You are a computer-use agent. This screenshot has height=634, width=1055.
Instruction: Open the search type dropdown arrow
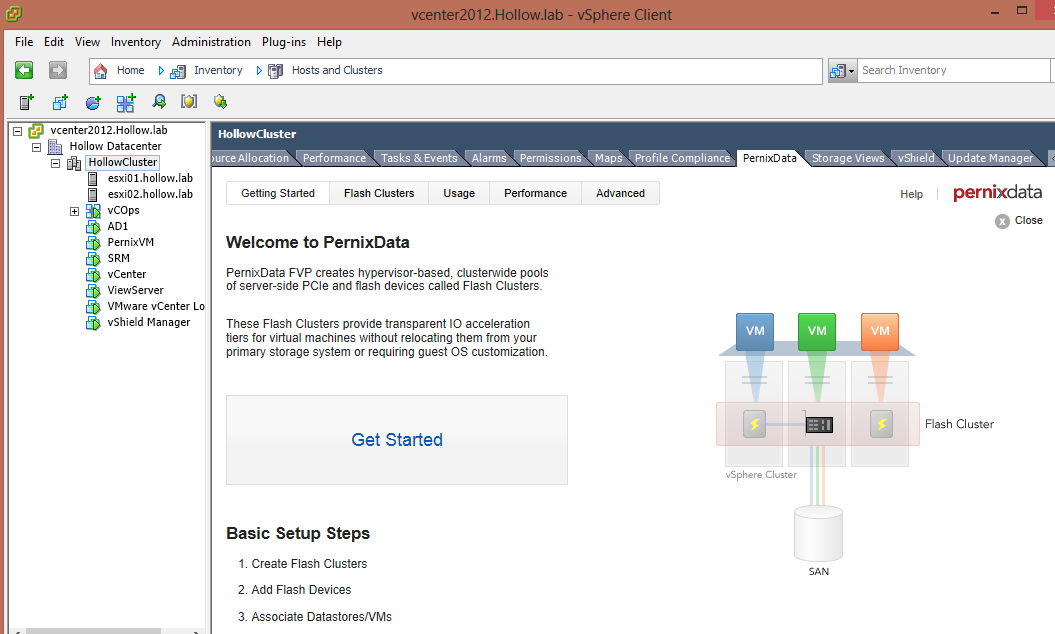pyautogui.click(x=852, y=71)
